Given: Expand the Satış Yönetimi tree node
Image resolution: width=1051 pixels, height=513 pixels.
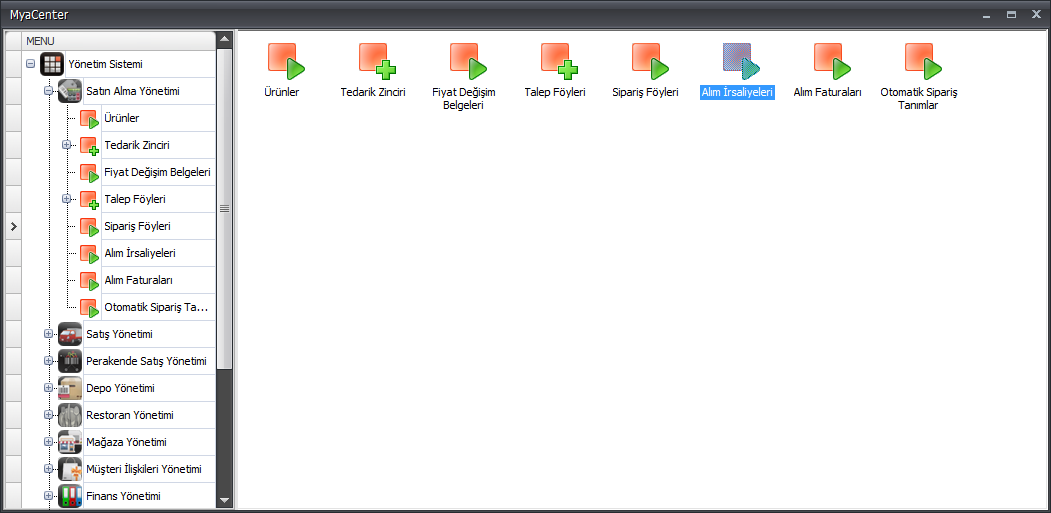Looking at the screenshot, I should coord(48,334).
